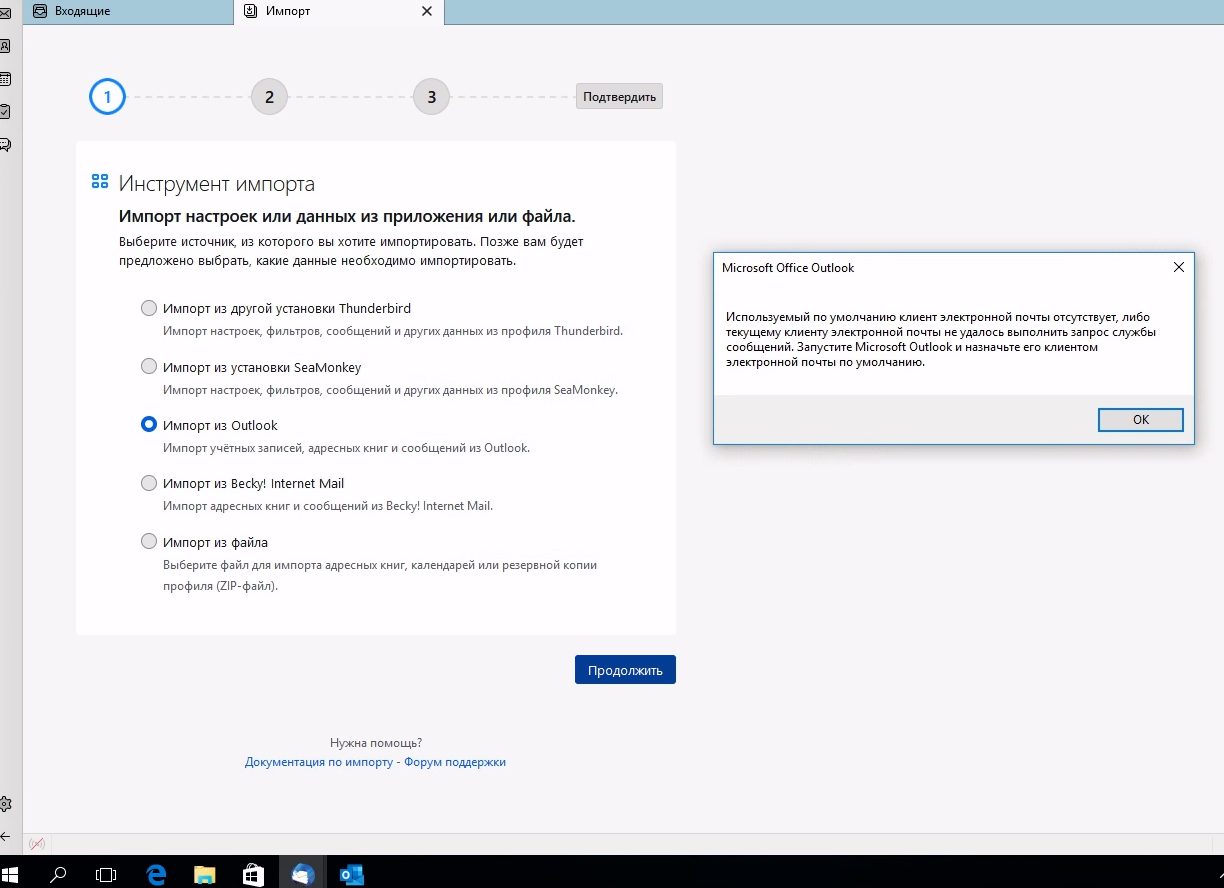Click the Инструмент импорта heading
Image resolution: width=1224 pixels, height=888 pixels.
(x=217, y=184)
